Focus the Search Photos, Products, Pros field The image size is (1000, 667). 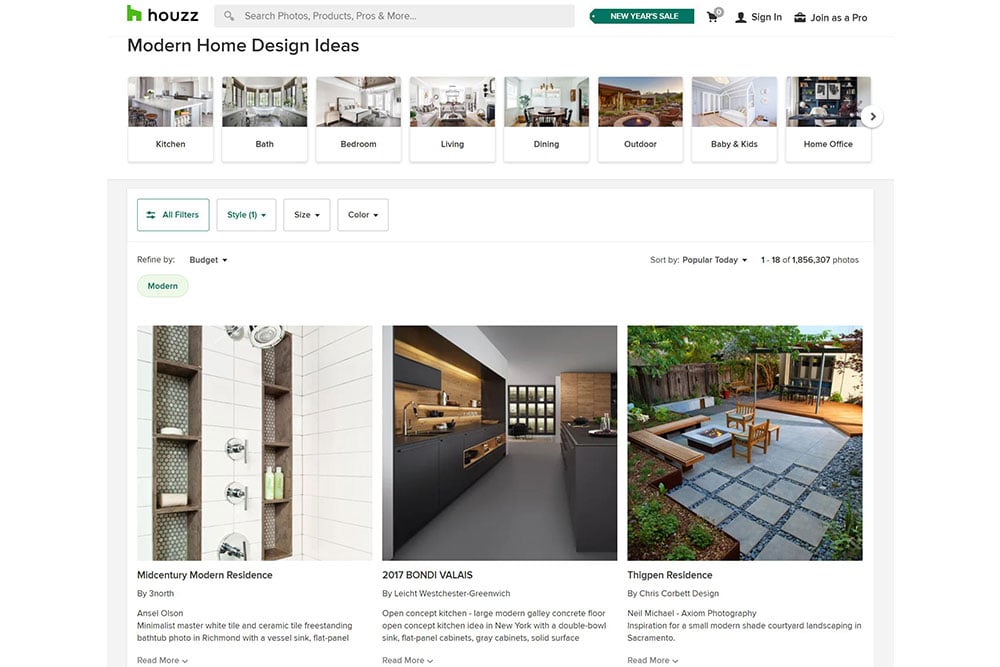[x=394, y=16]
